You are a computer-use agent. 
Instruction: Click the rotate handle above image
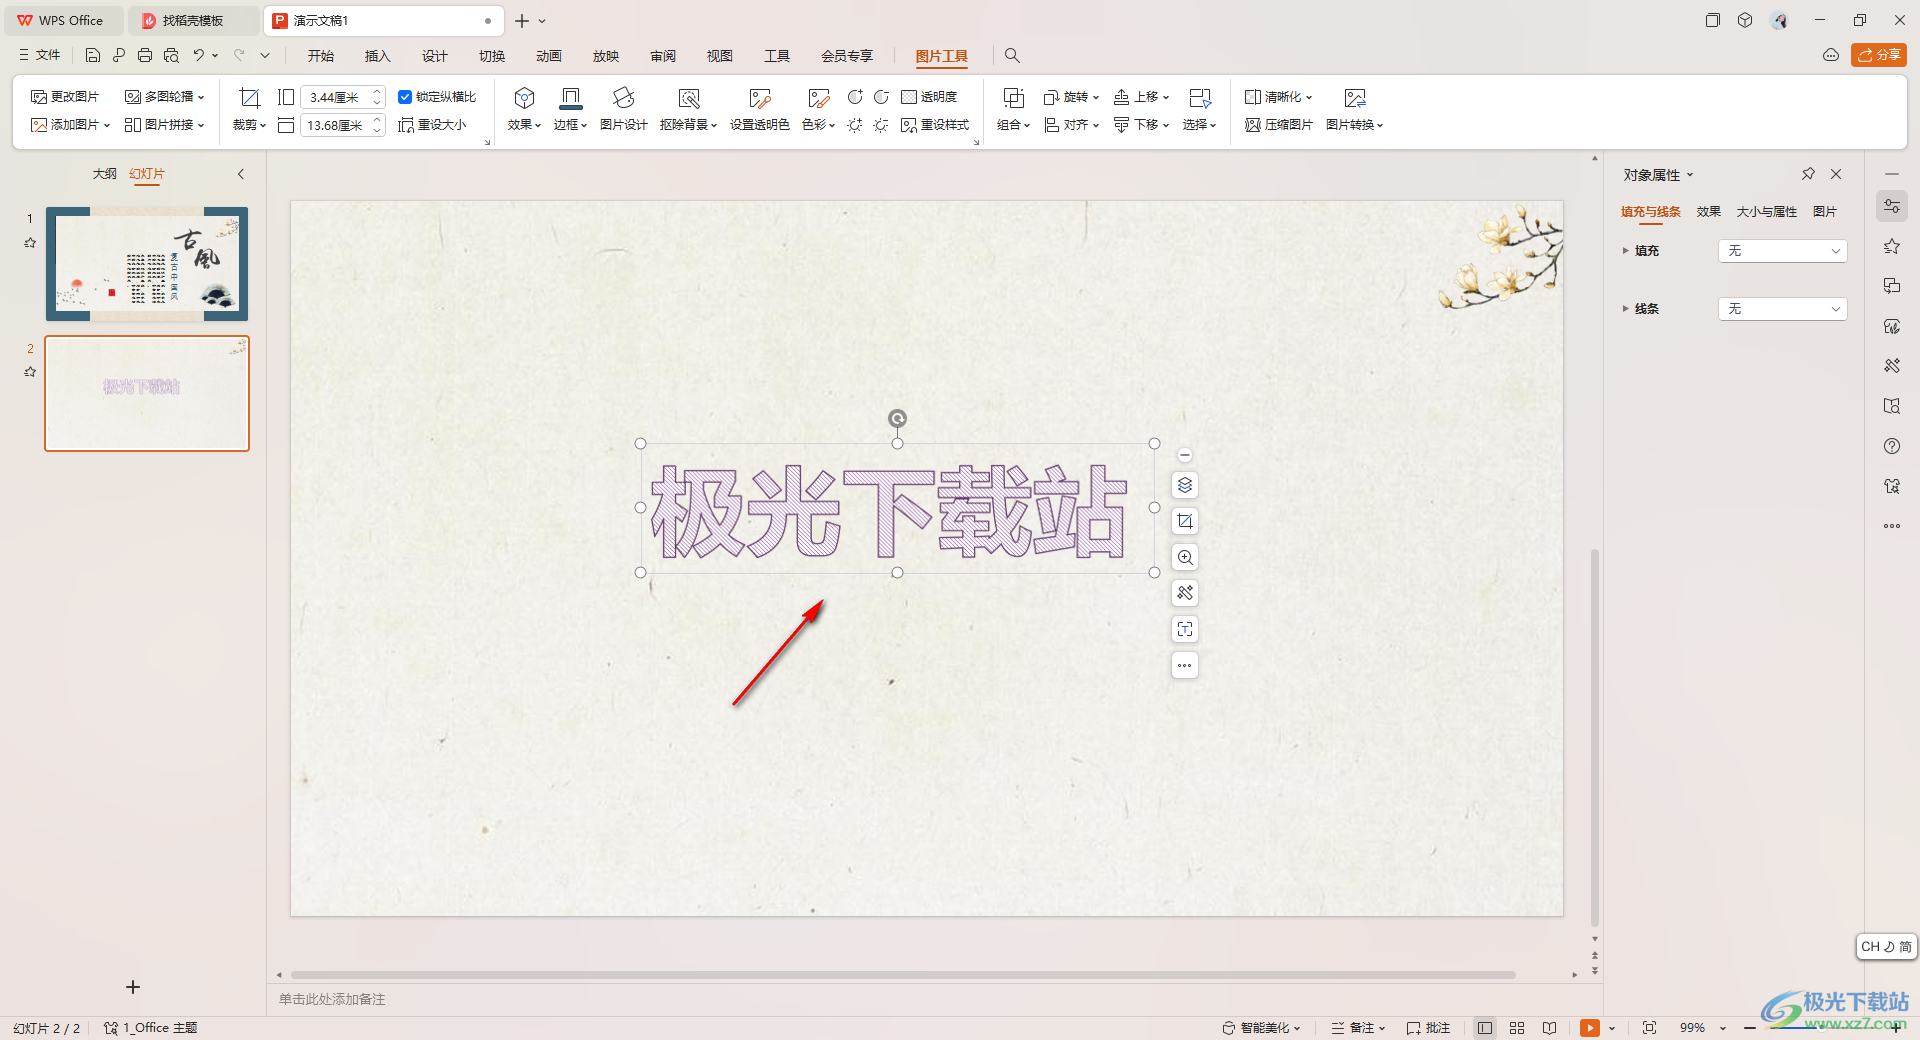pyautogui.click(x=898, y=419)
